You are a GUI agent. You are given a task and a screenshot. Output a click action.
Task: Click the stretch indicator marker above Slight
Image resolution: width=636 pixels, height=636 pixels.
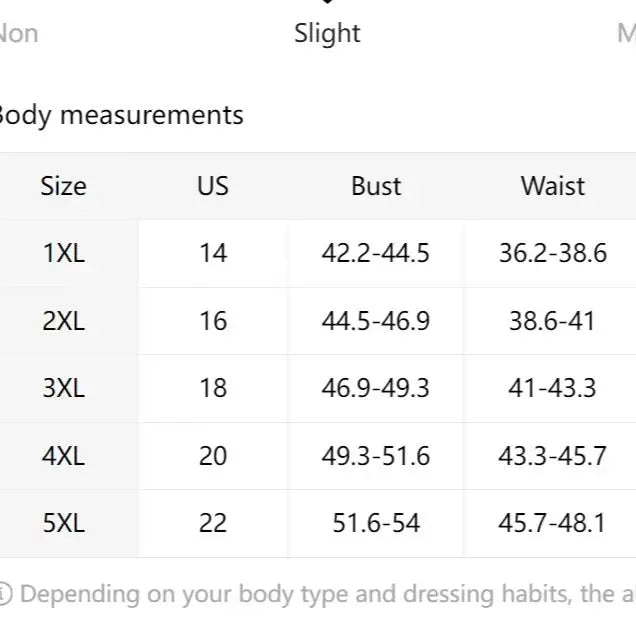327,3
